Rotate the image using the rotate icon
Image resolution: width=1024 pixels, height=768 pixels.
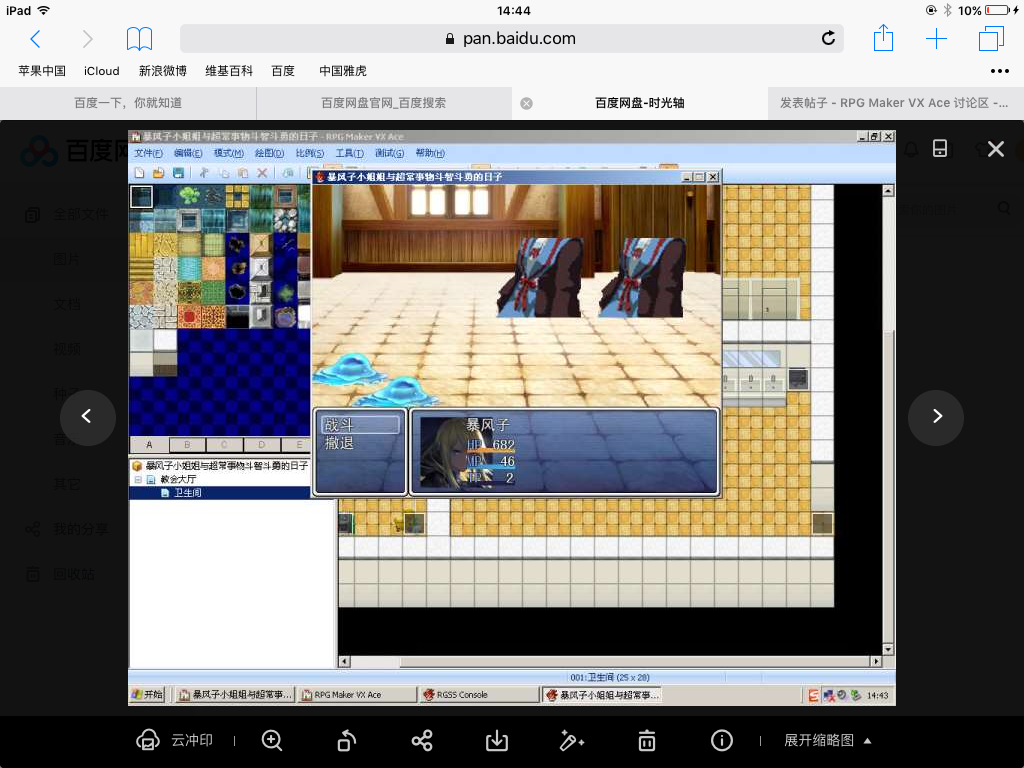pos(346,740)
